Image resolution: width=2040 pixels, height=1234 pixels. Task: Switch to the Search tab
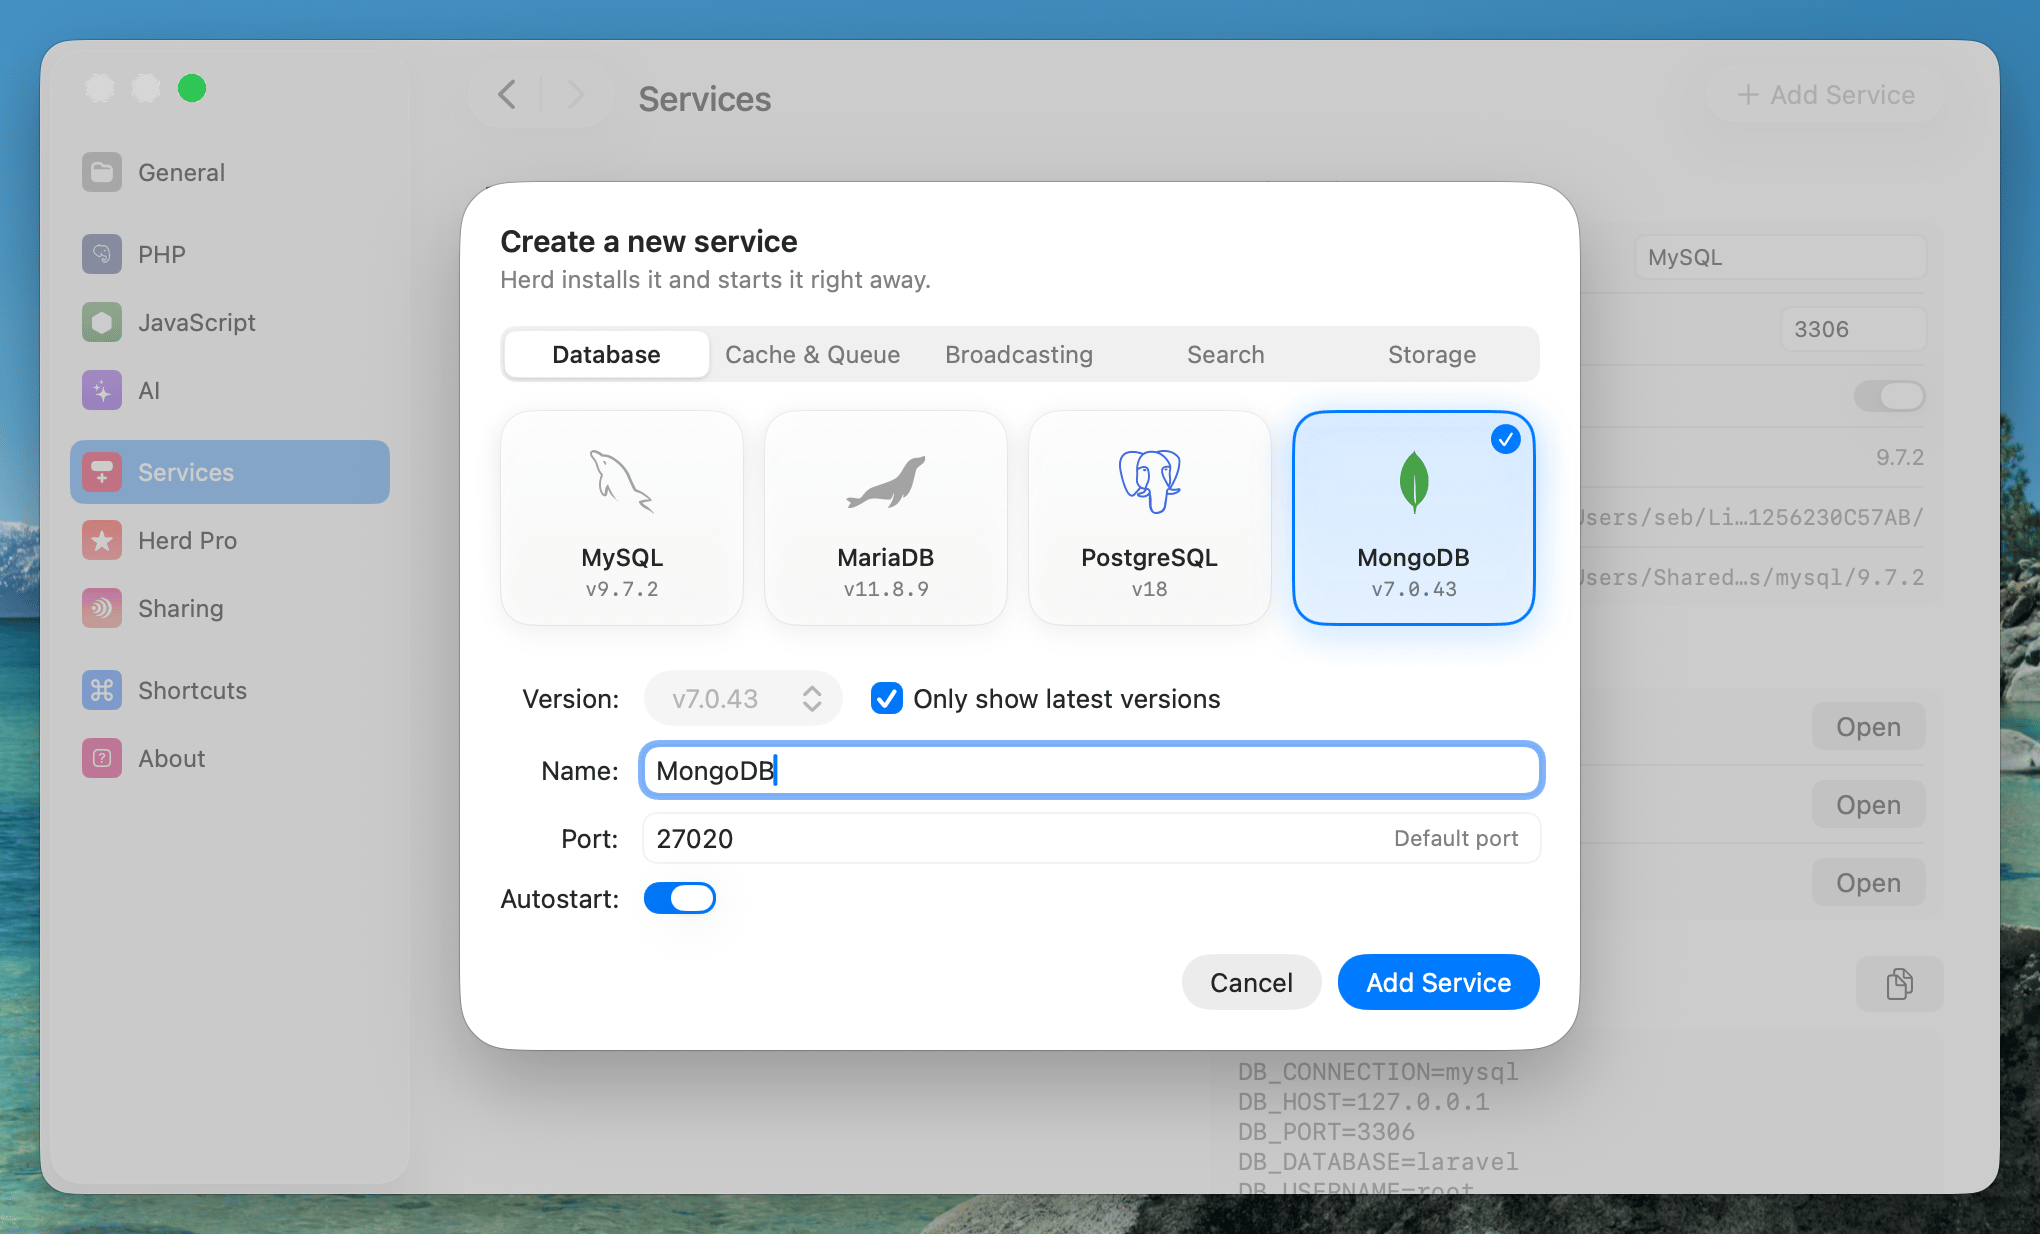[1226, 354]
